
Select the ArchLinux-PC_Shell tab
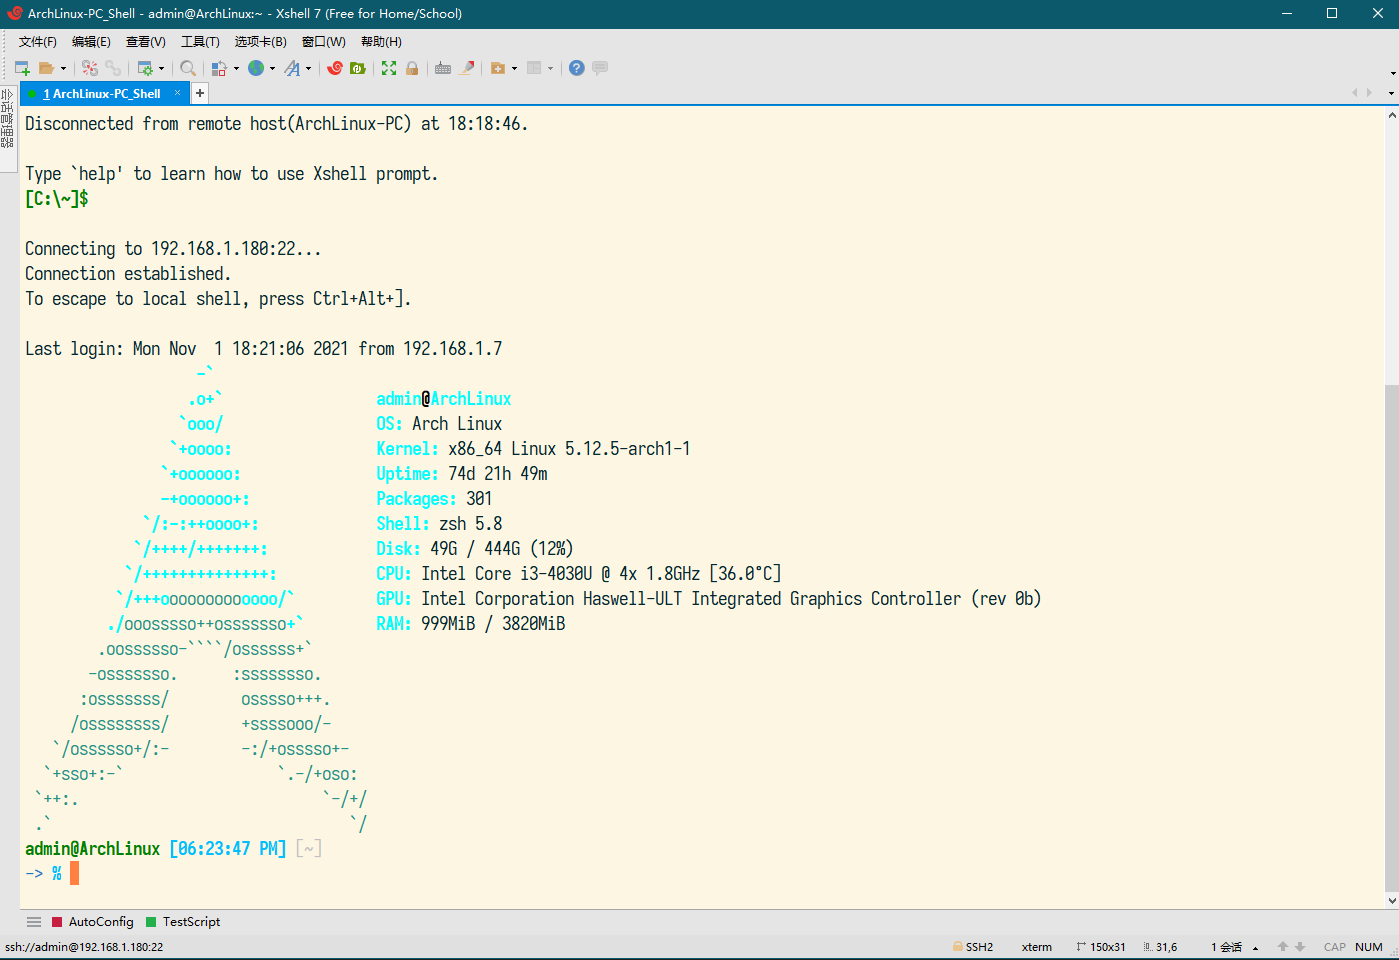click(103, 93)
